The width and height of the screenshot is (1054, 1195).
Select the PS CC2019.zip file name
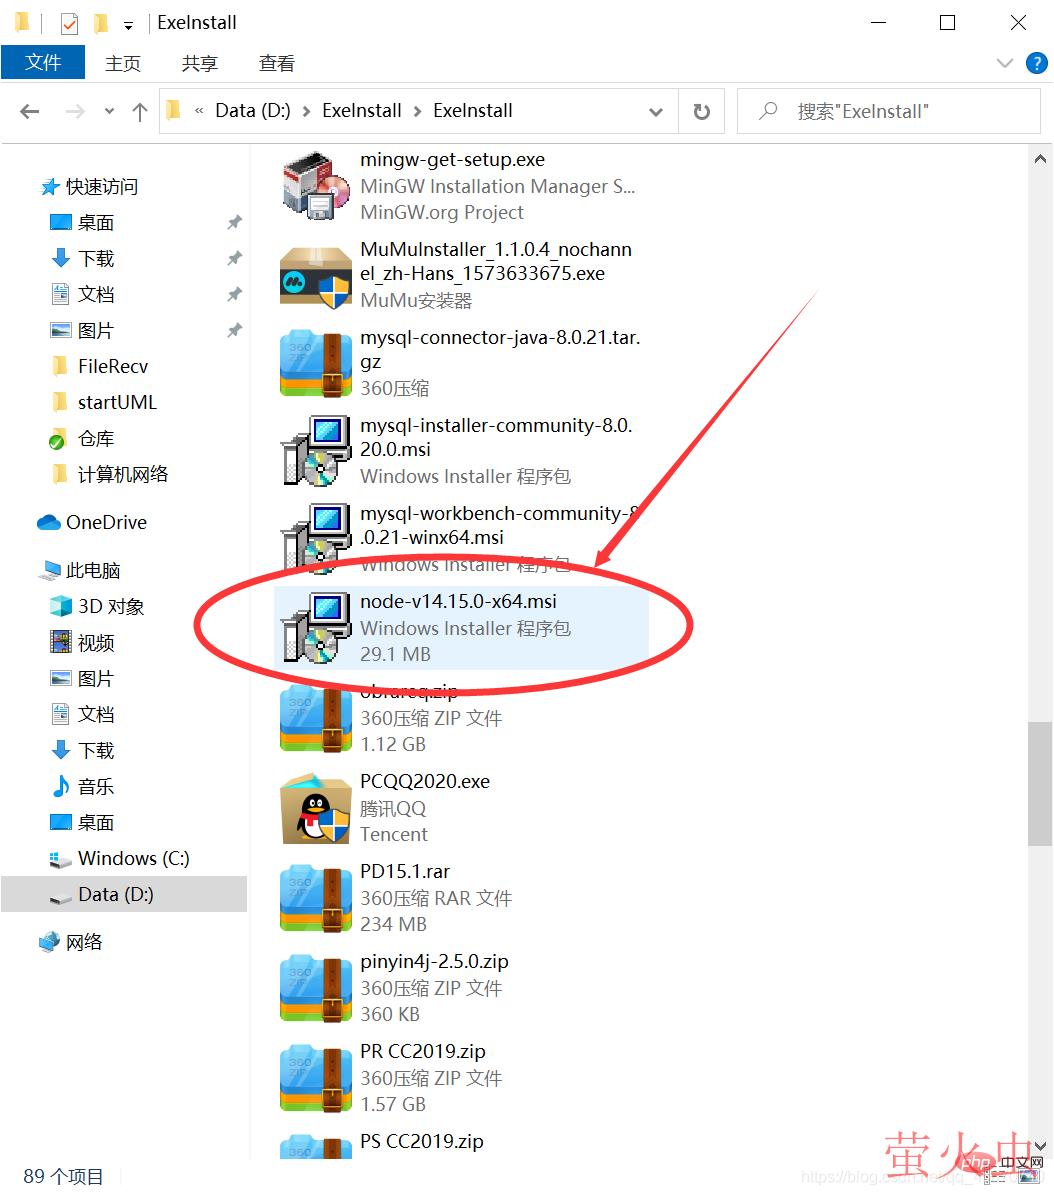pos(421,1141)
